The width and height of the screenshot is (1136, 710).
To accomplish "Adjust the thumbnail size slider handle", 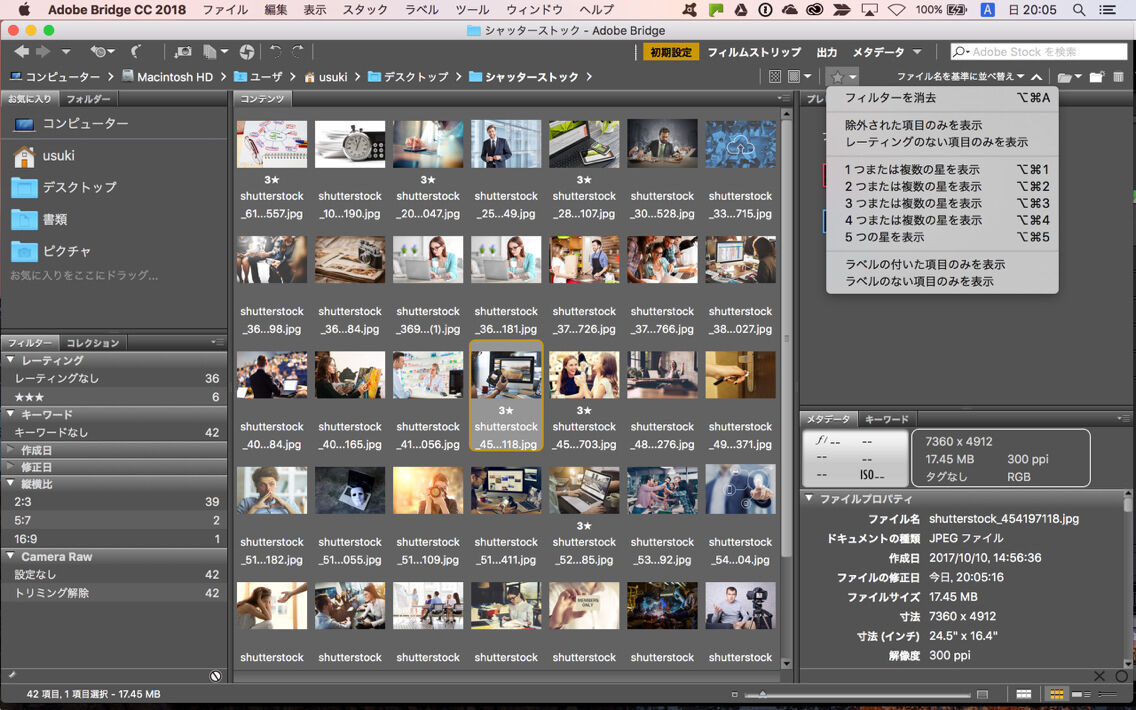I will tap(762, 694).
